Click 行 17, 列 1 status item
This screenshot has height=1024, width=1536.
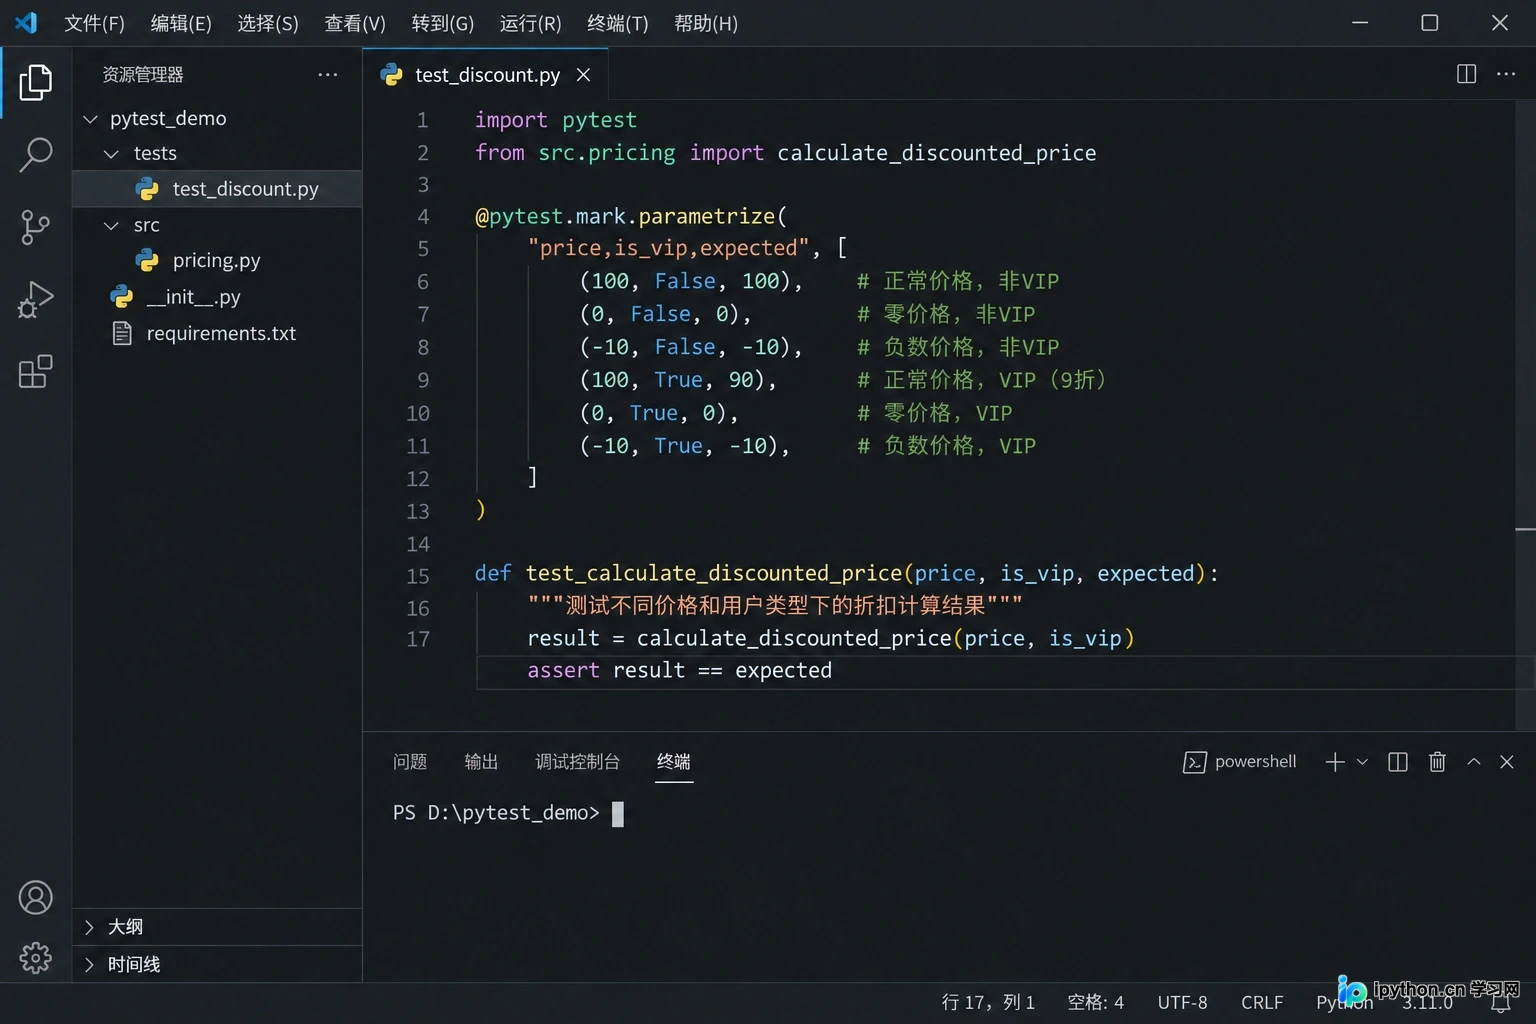(988, 1002)
